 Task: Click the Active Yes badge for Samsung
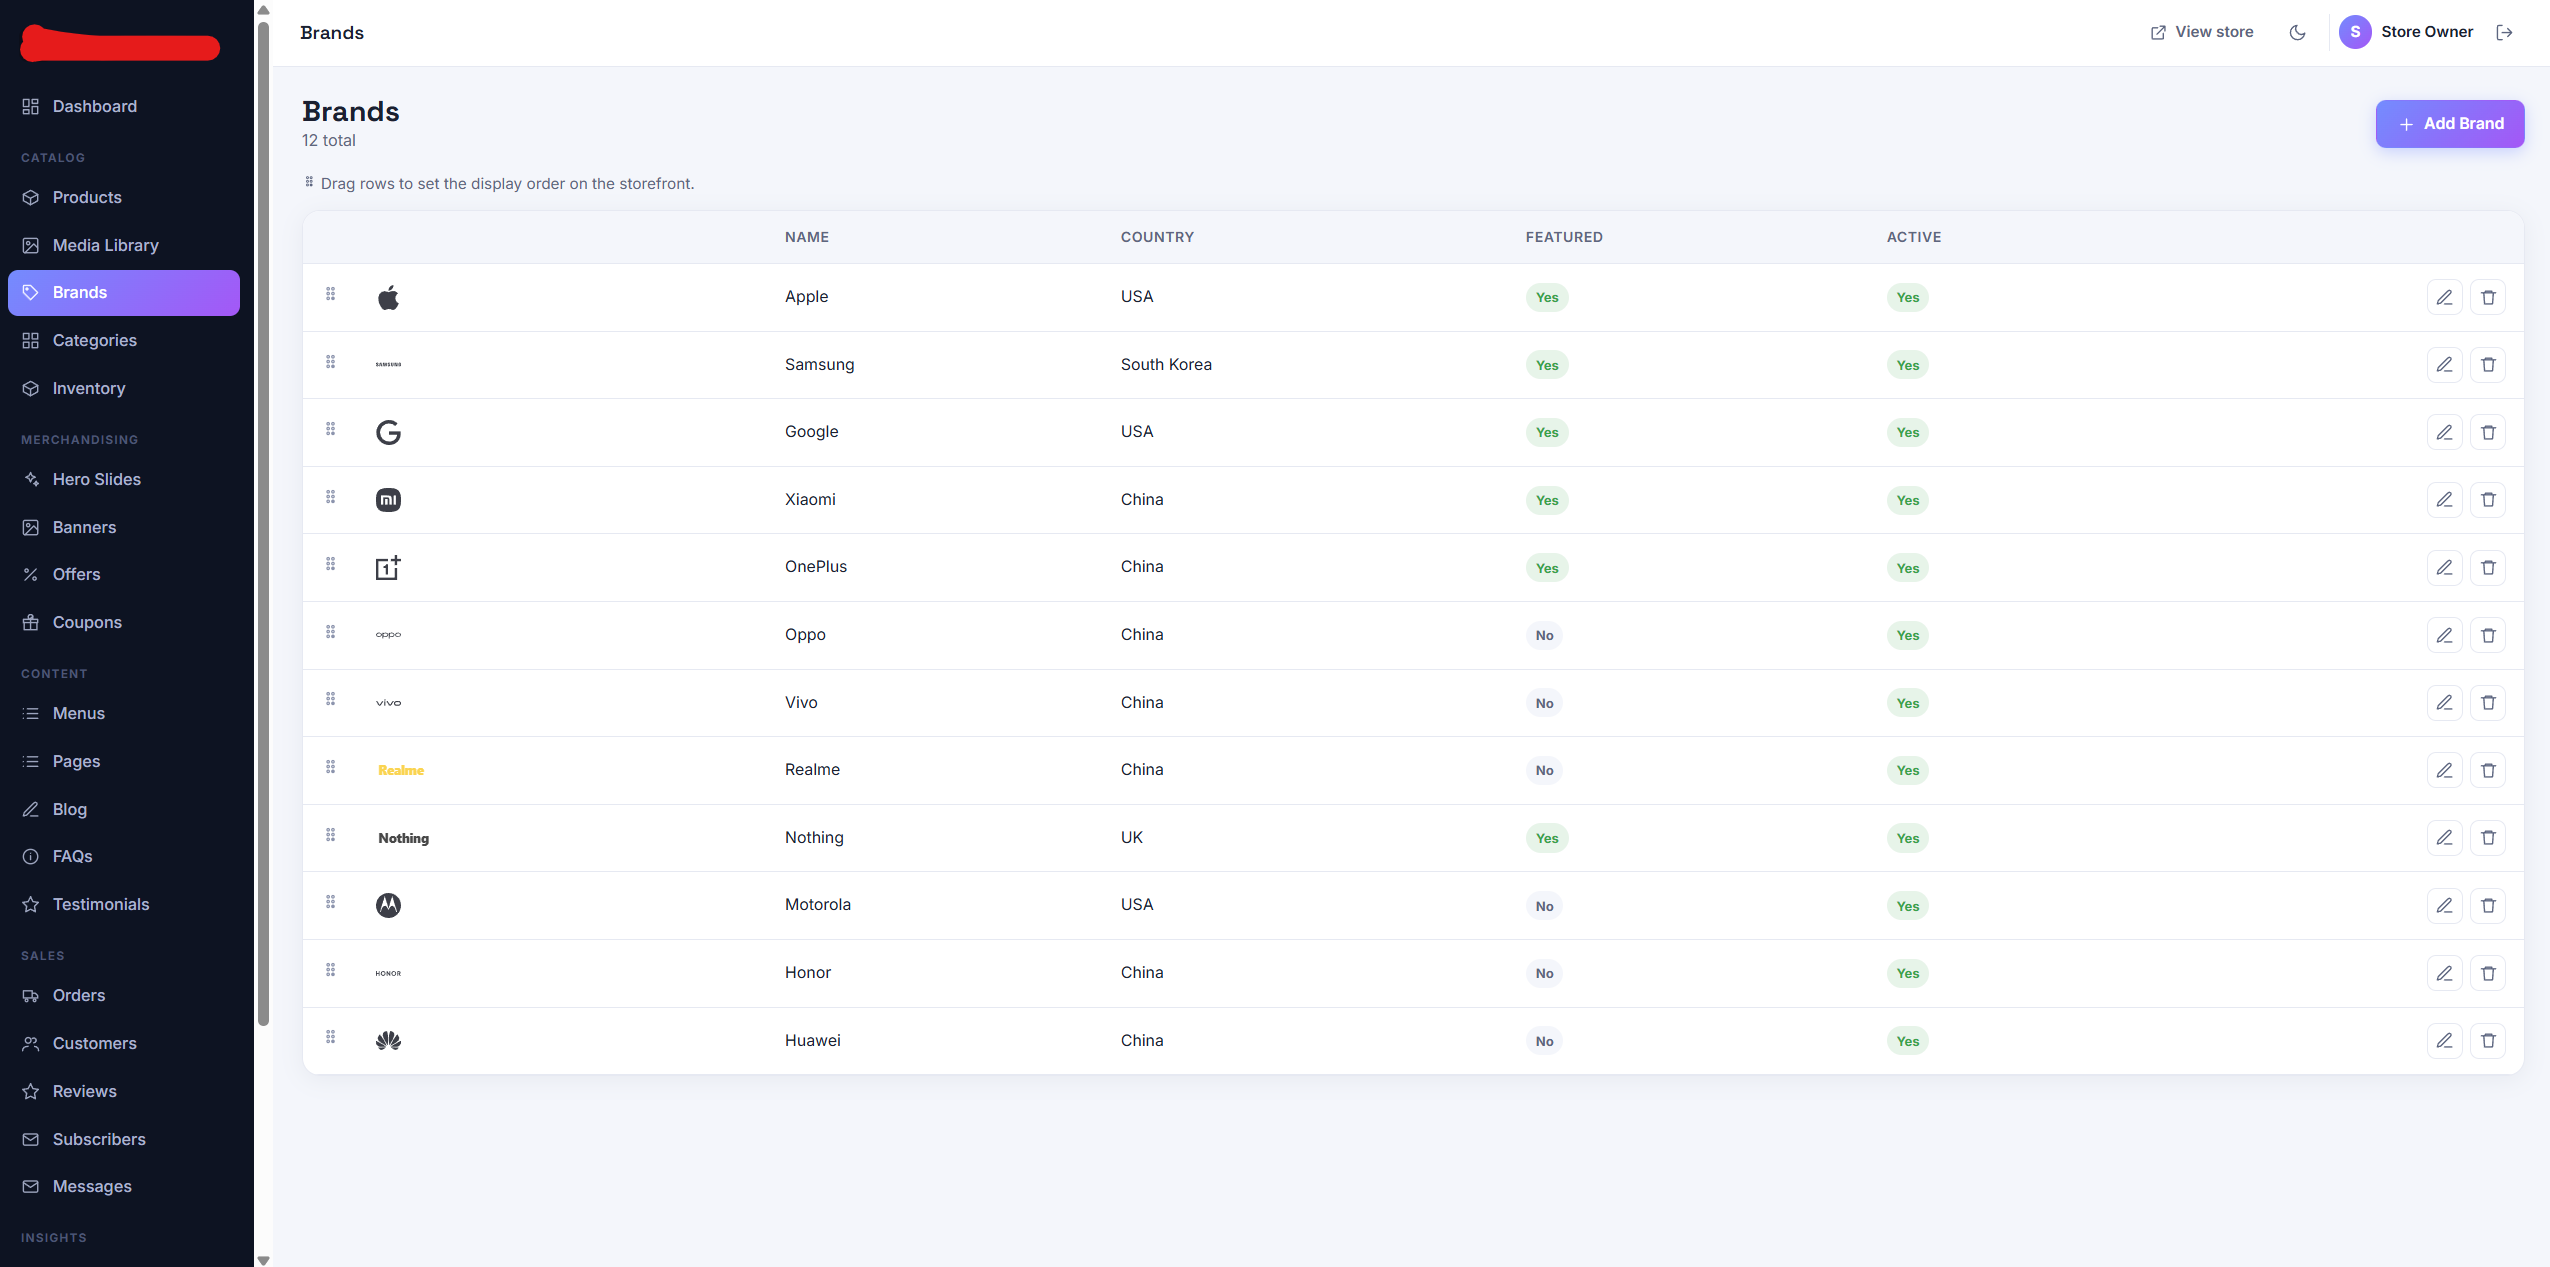[x=1908, y=366]
